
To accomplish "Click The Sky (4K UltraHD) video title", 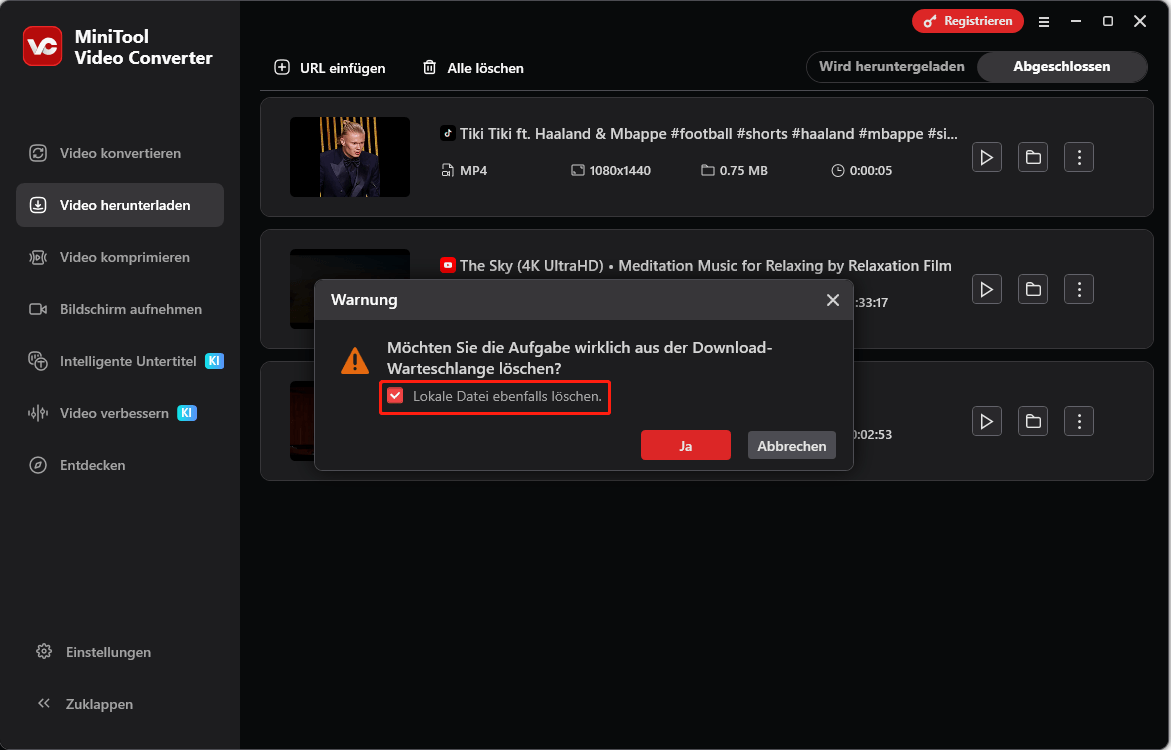I will 705,265.
